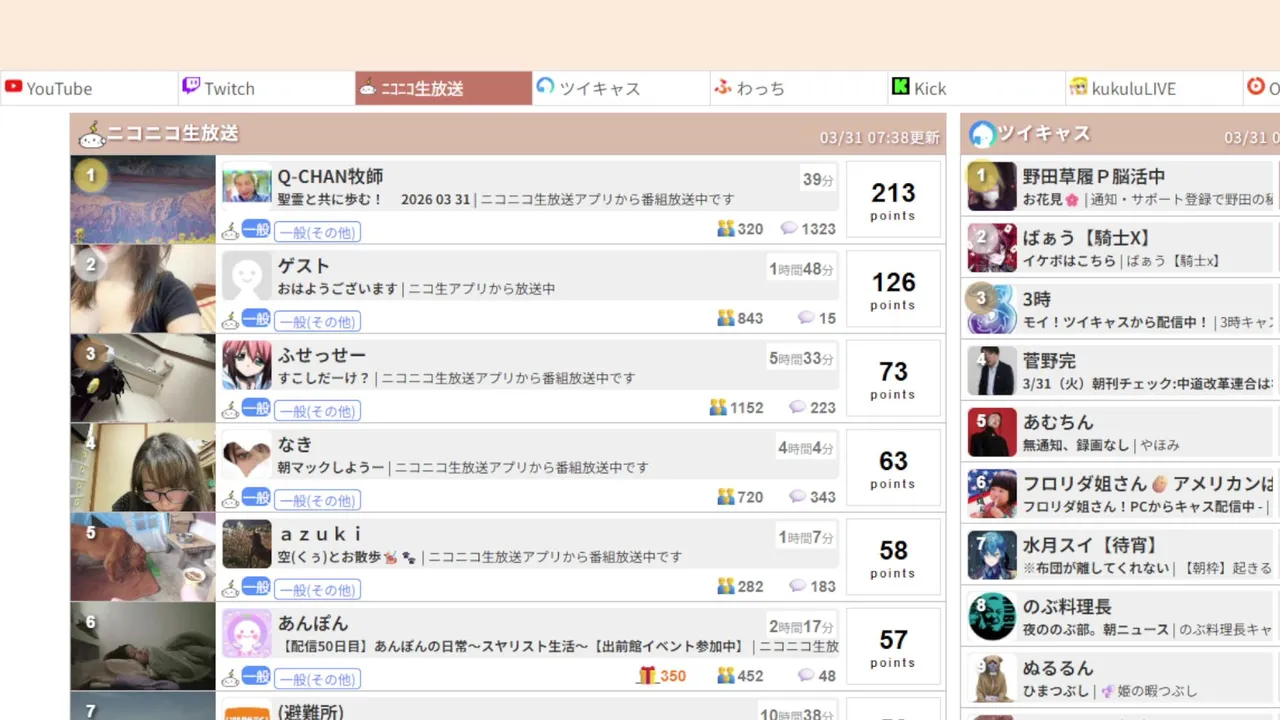The image size is (1280, 720).
Task: Click 一般(その他) tag on あんぽん row
Action: click(x=317, y=679)
